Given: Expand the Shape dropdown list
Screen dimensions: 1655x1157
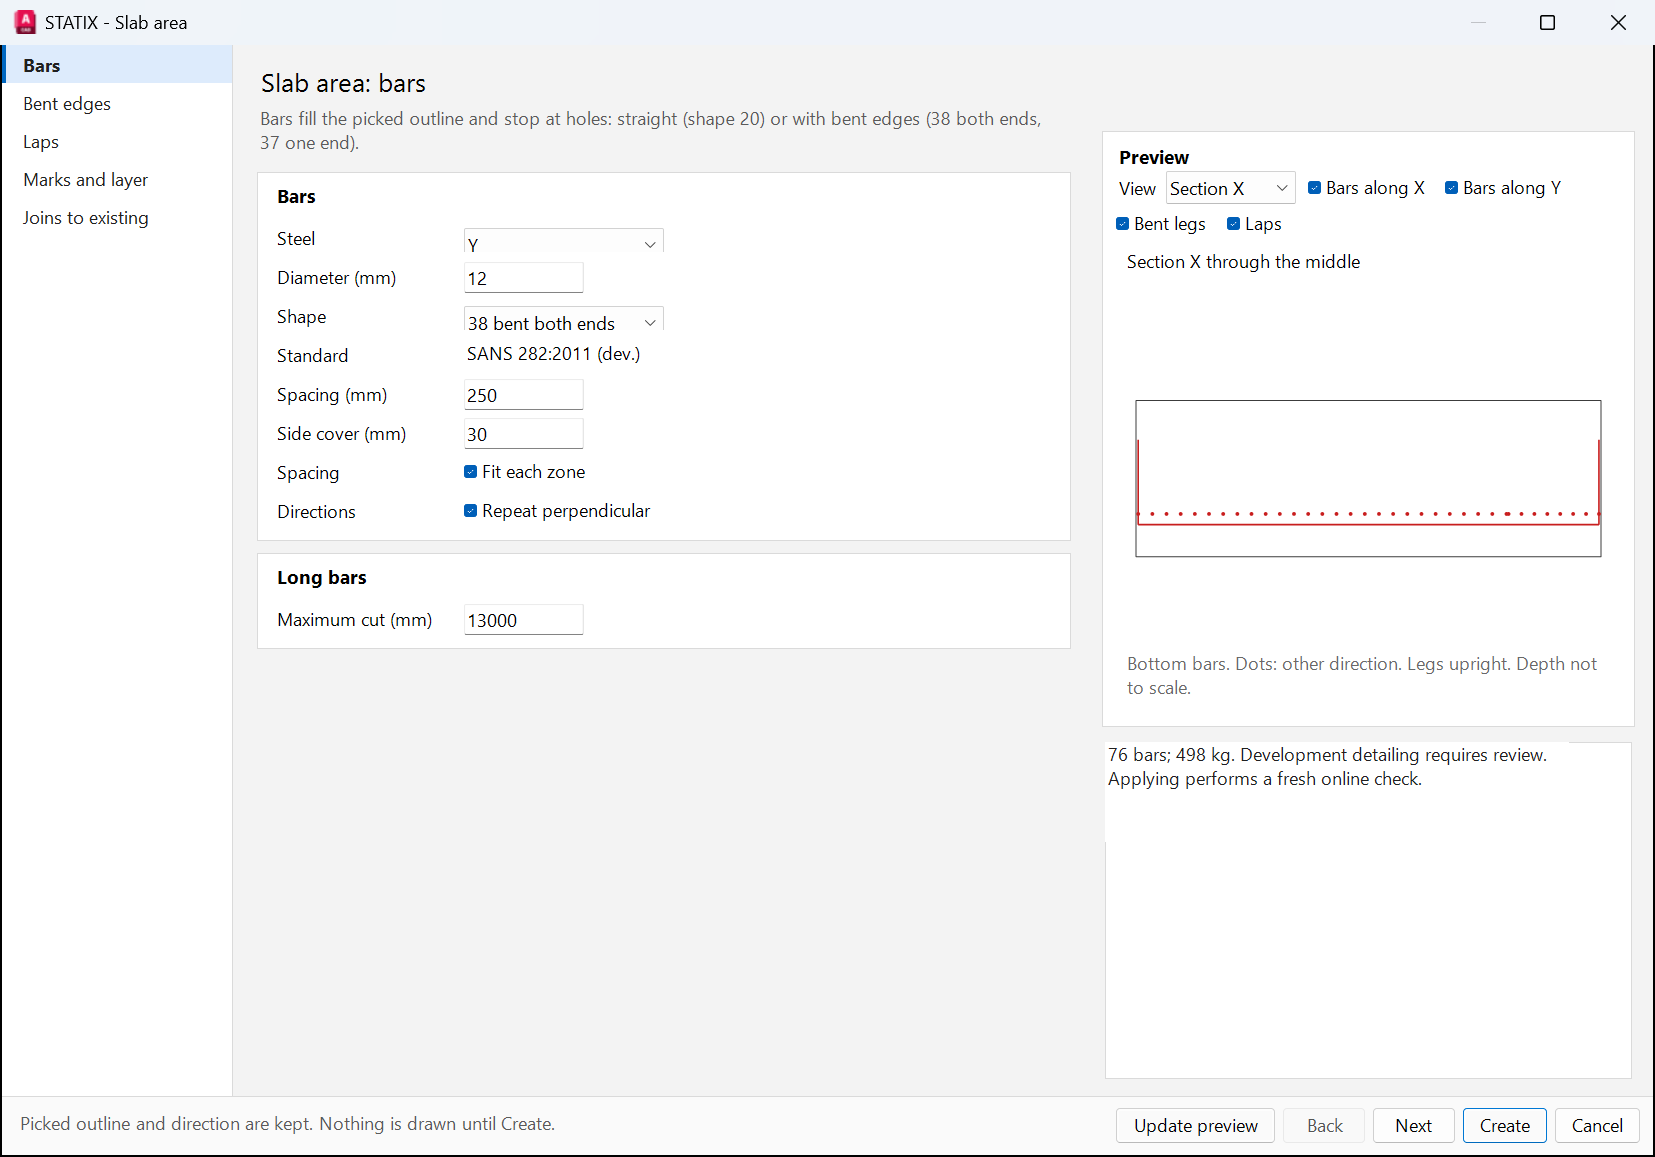Looking at the screenshot, I should [564, 320].
